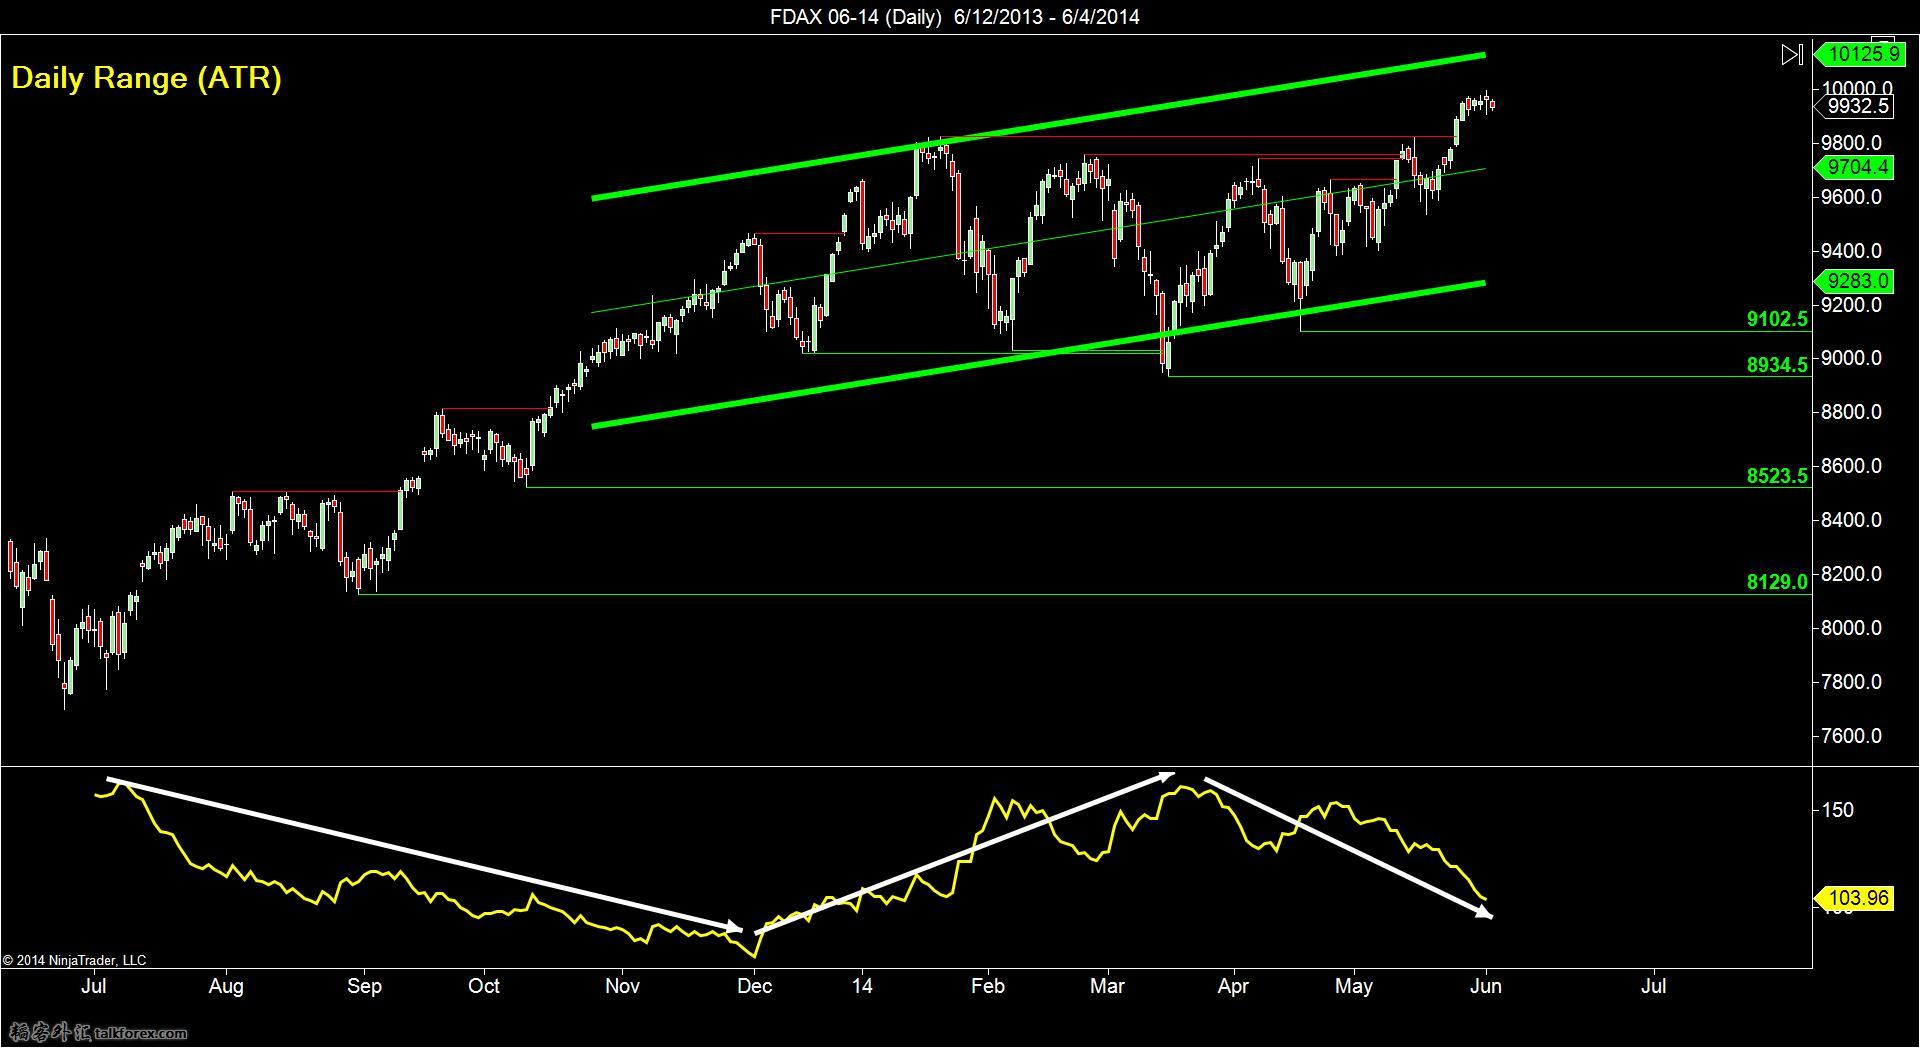The image size is (1920, 1048).
Task: Click the 150 ATR axis label
Action: point(1838,810)
